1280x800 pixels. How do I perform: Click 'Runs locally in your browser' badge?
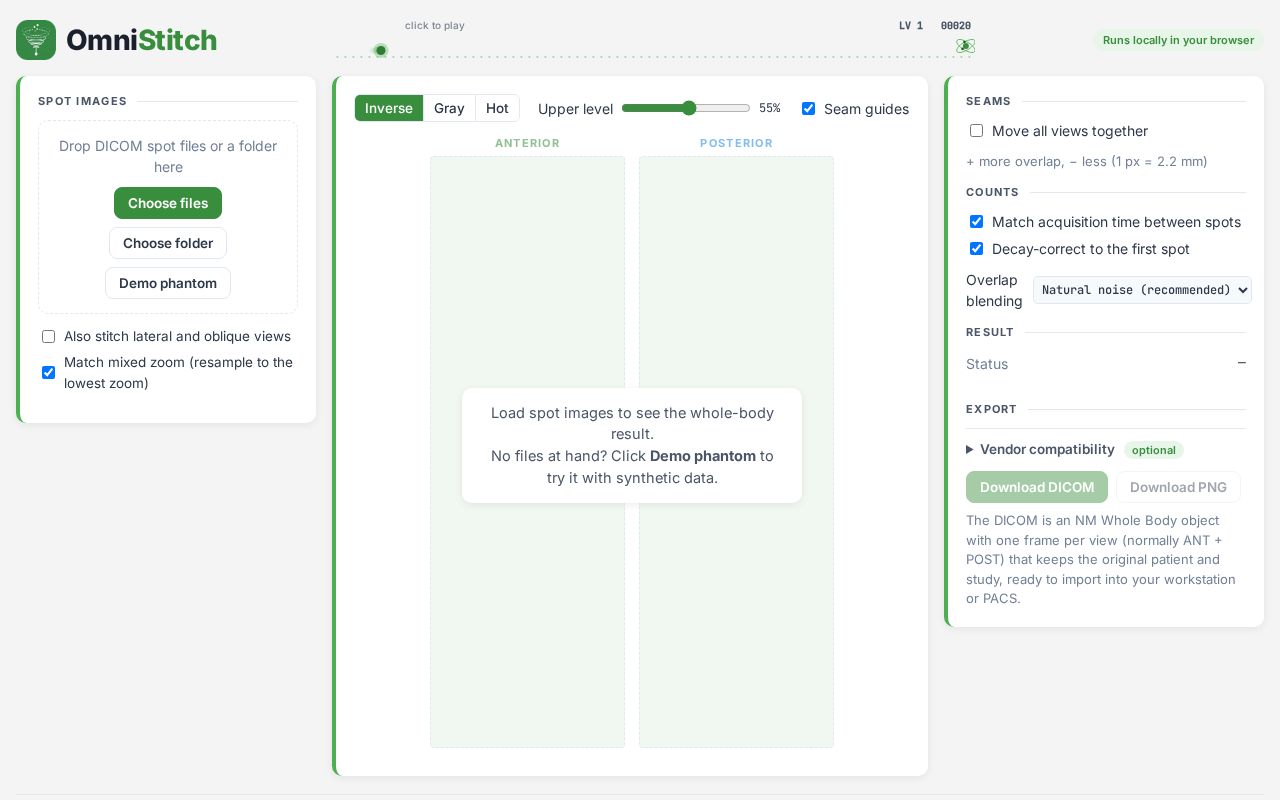(1178, 40)
